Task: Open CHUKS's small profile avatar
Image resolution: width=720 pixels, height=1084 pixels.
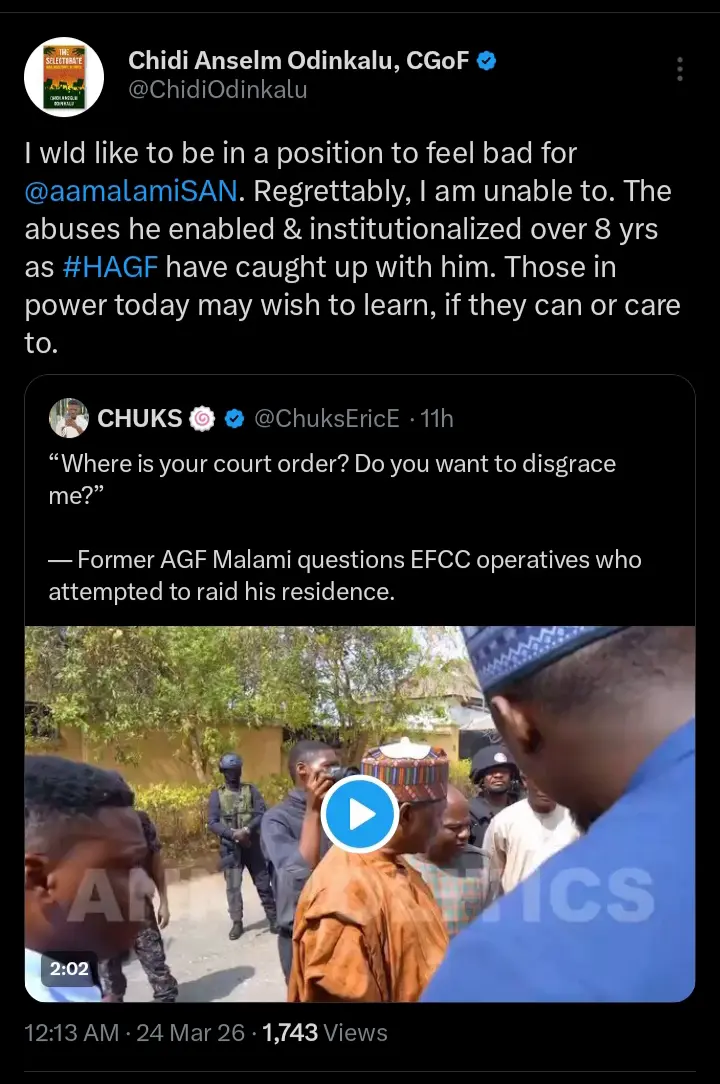Action: coord(68,418)
